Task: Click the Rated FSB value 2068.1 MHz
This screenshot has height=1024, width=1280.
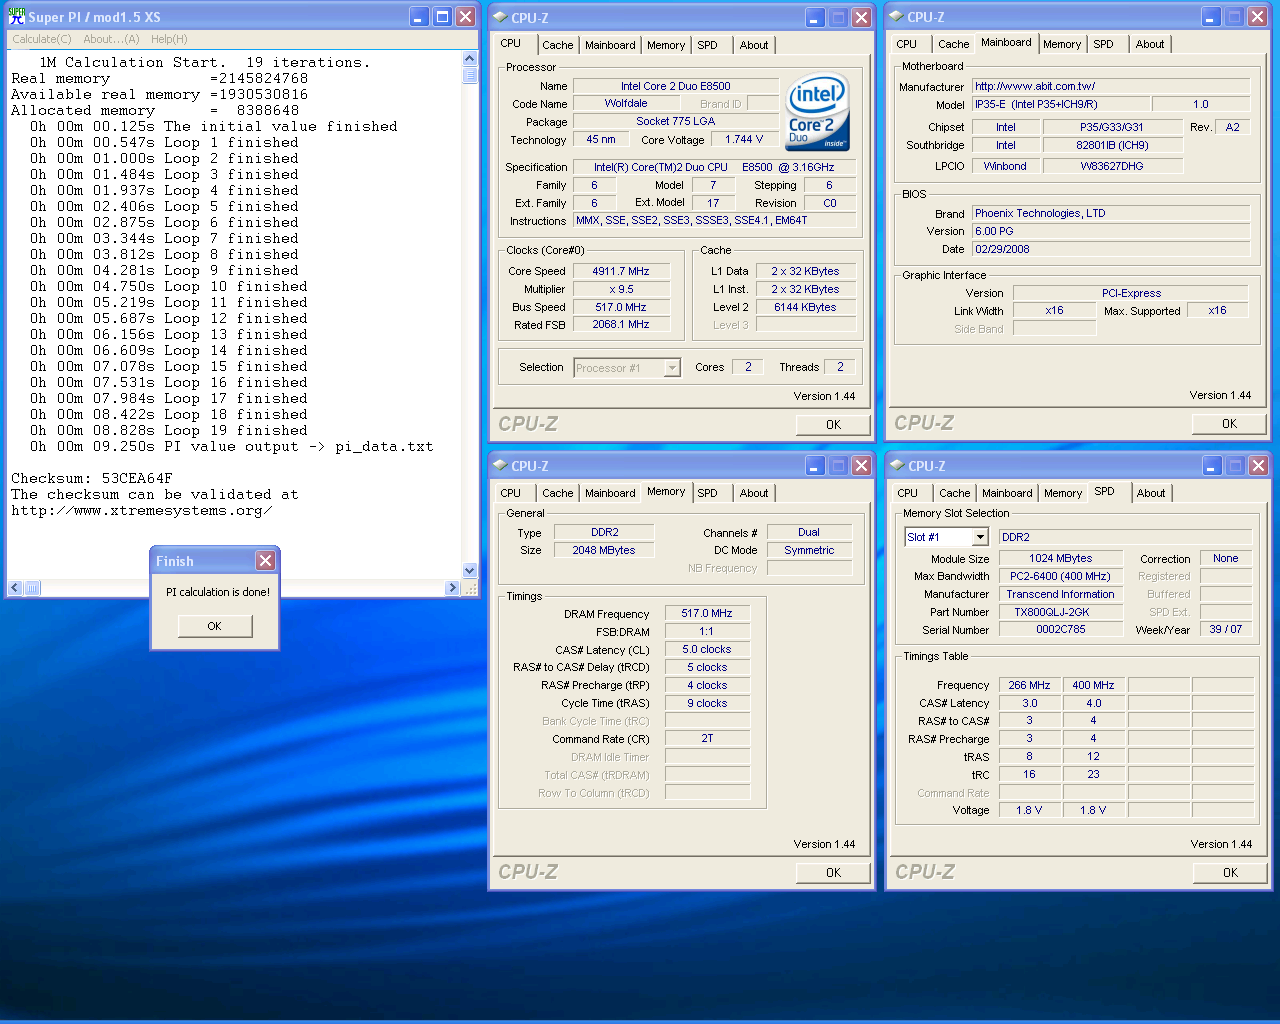Action: coord(621,324)
